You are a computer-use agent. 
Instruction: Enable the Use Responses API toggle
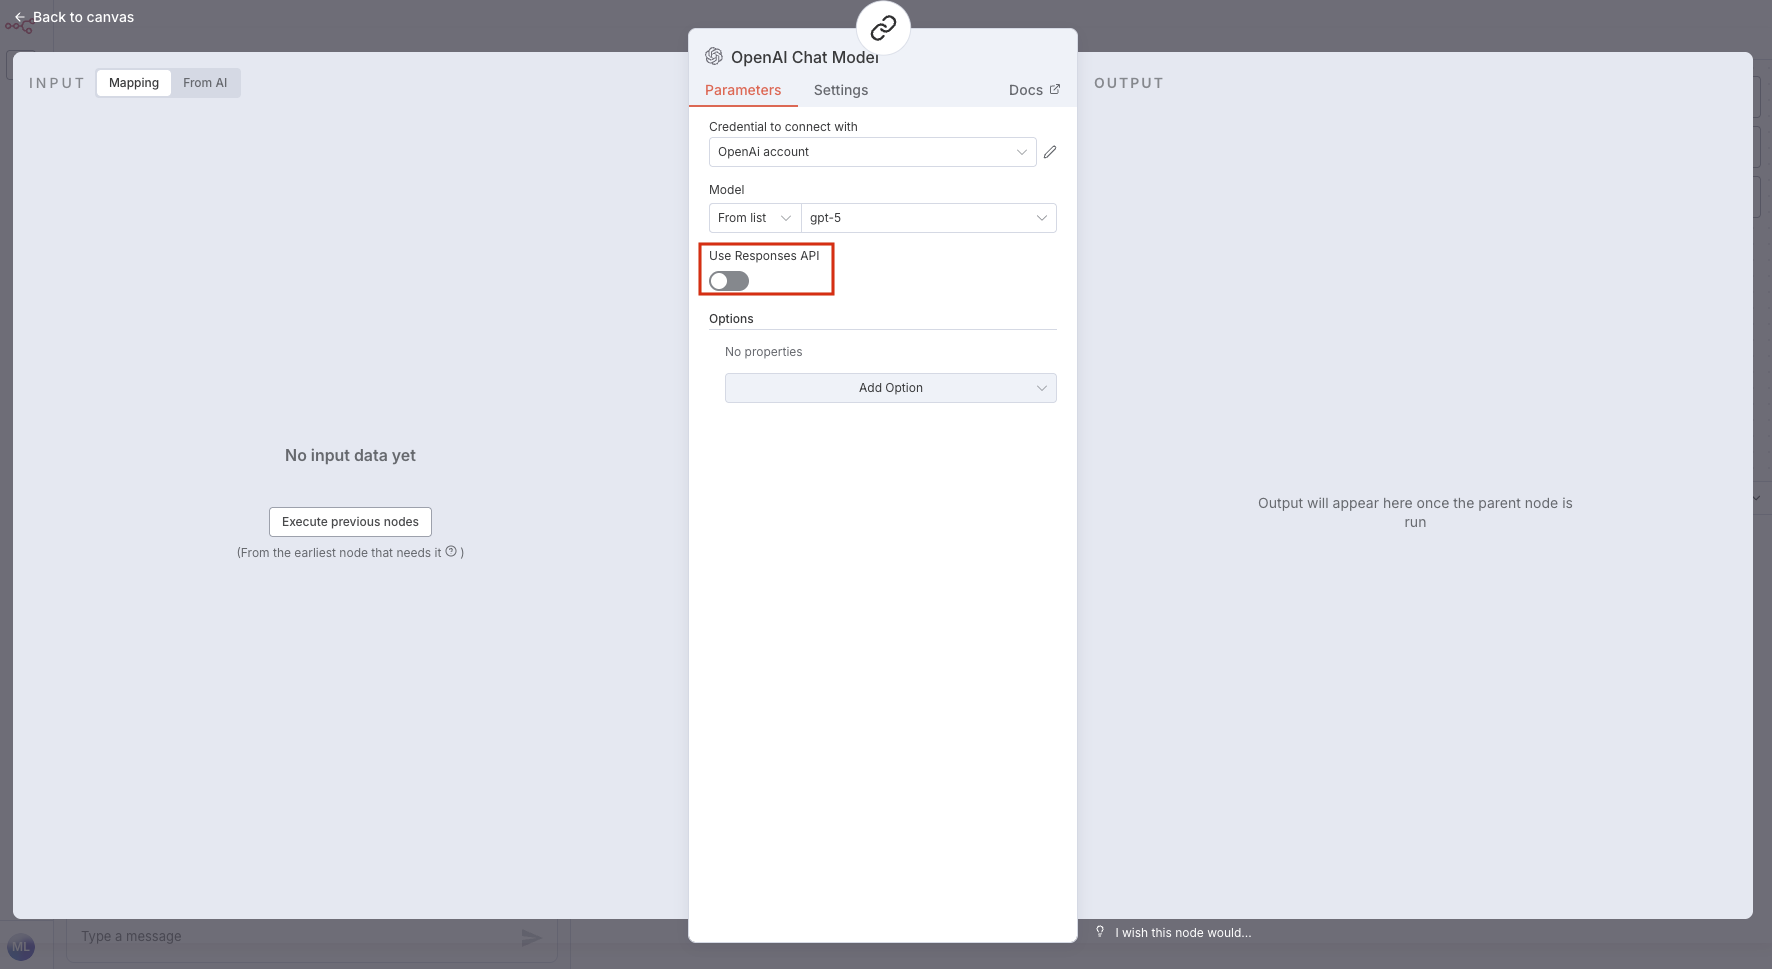[x=728, y=281]
